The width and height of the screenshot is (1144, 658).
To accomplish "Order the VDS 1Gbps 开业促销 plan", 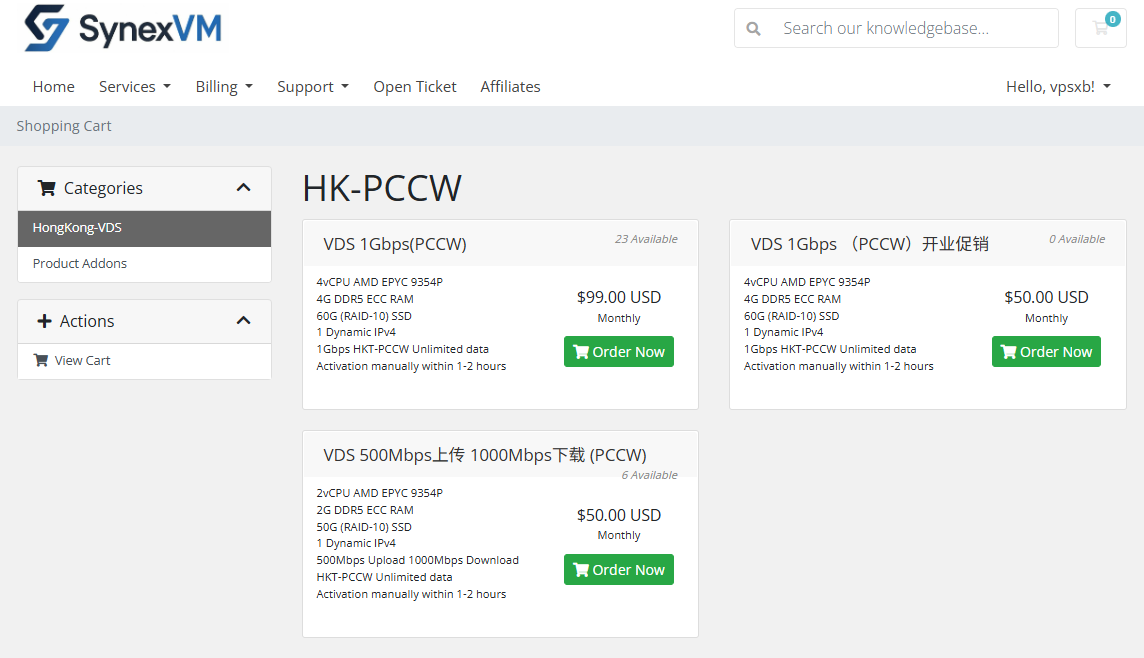I will (1046, 352).
